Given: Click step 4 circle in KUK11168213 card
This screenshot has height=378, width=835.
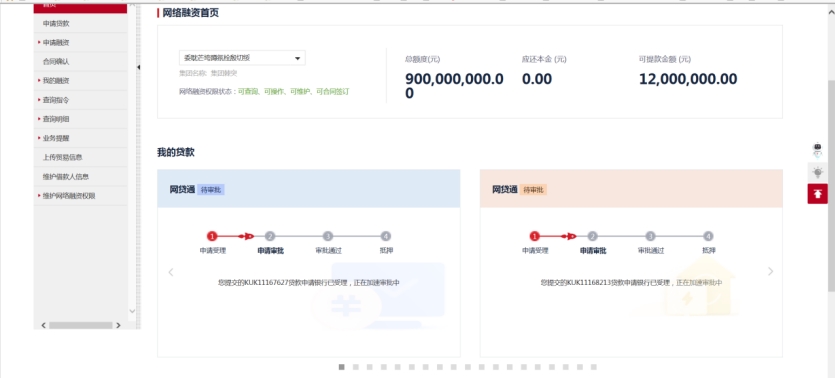Looking at the screenshot, I should tap(708, 236).
